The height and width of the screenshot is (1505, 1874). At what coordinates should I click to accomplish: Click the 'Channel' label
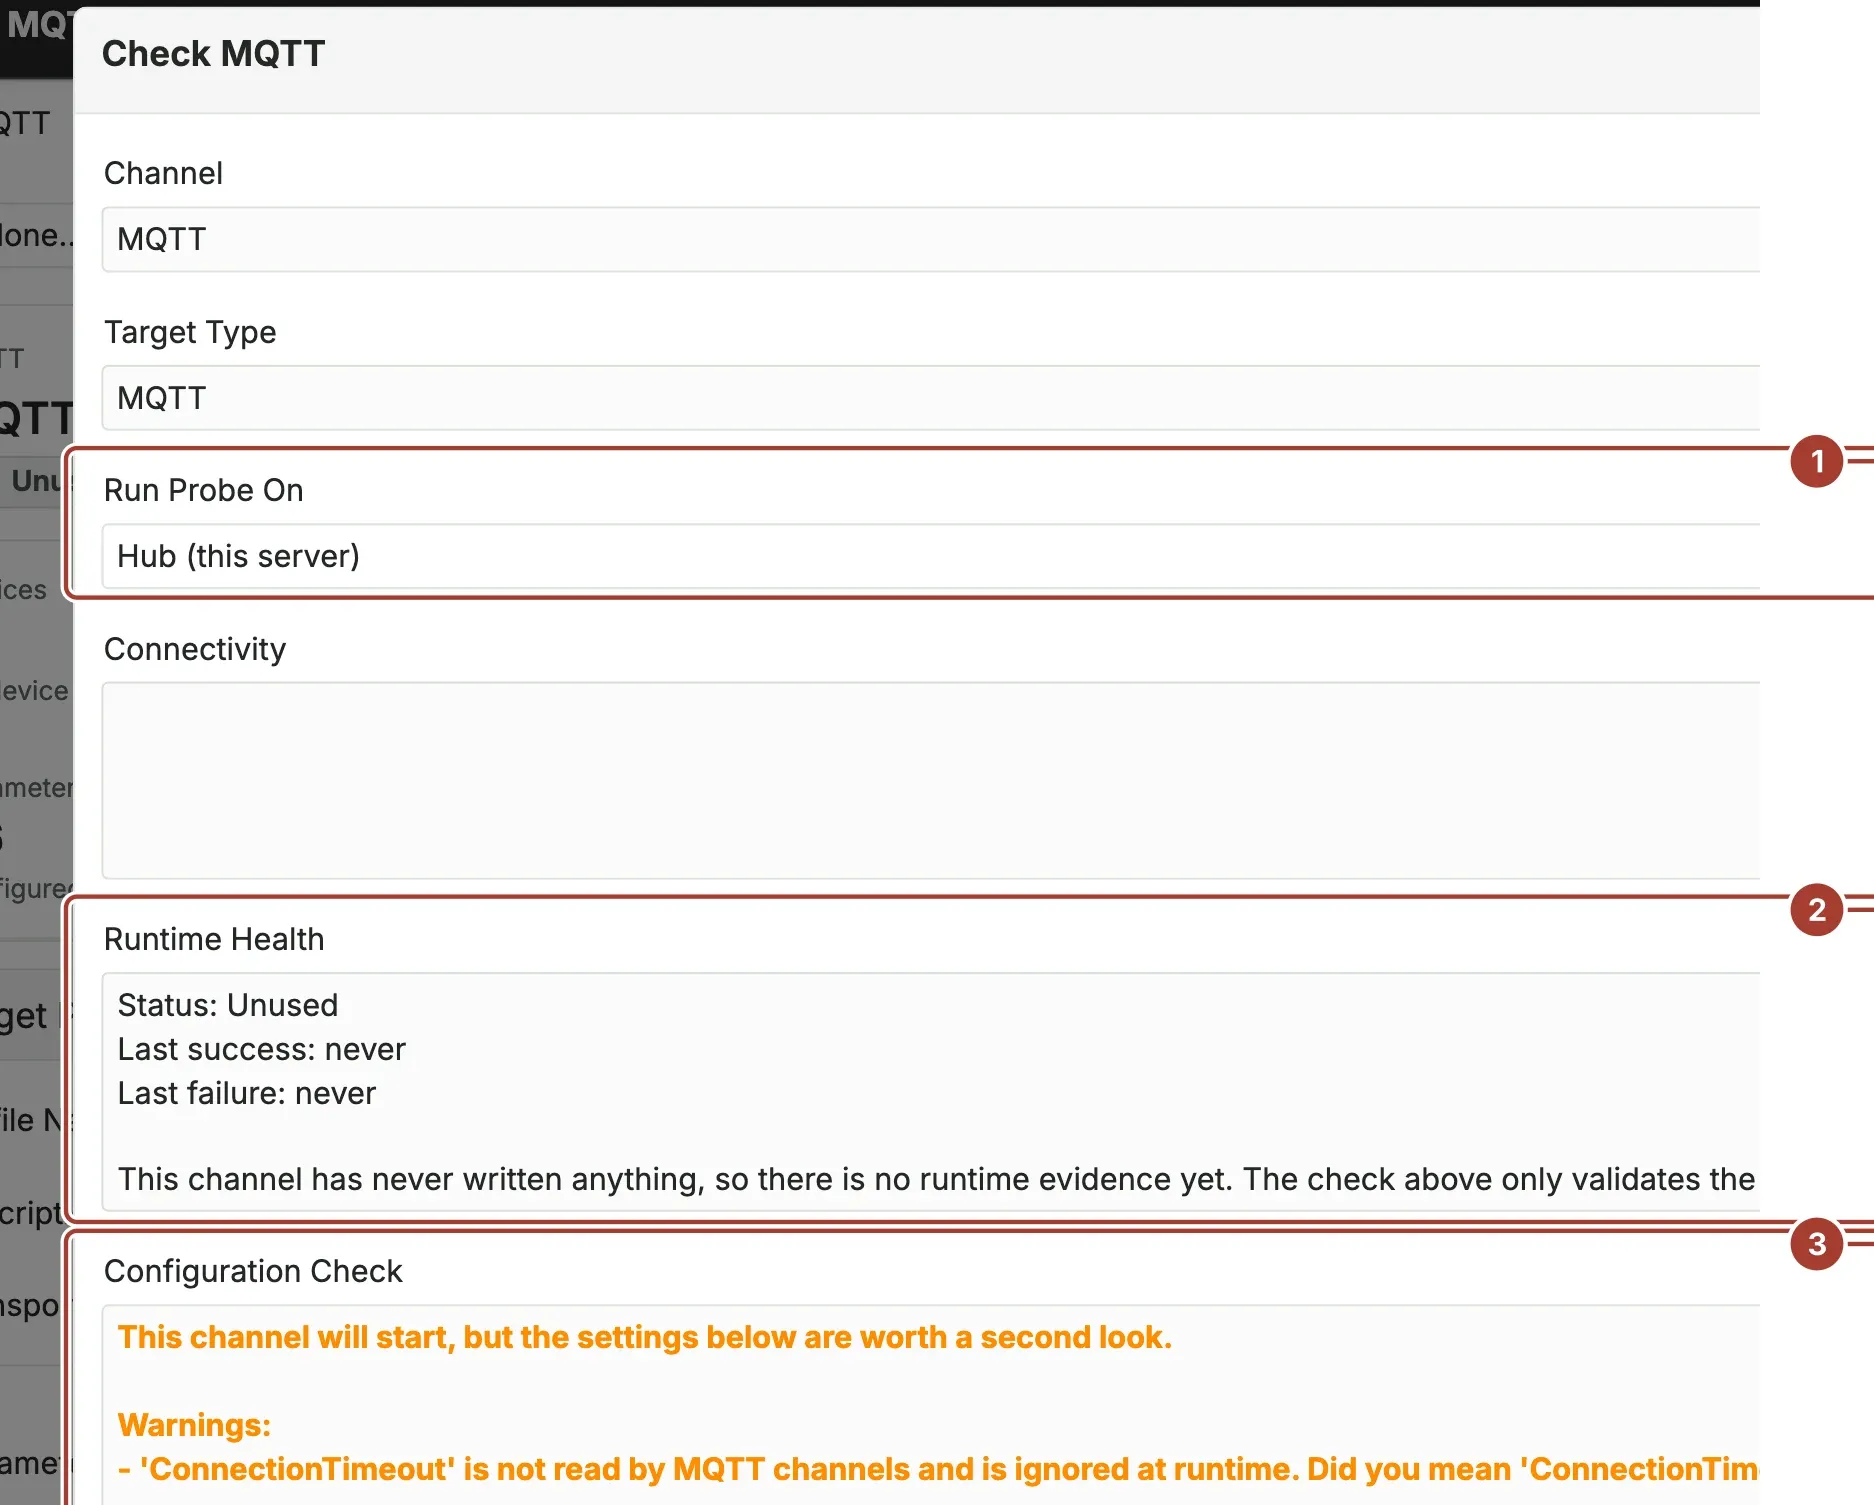(x=164, y=173)
